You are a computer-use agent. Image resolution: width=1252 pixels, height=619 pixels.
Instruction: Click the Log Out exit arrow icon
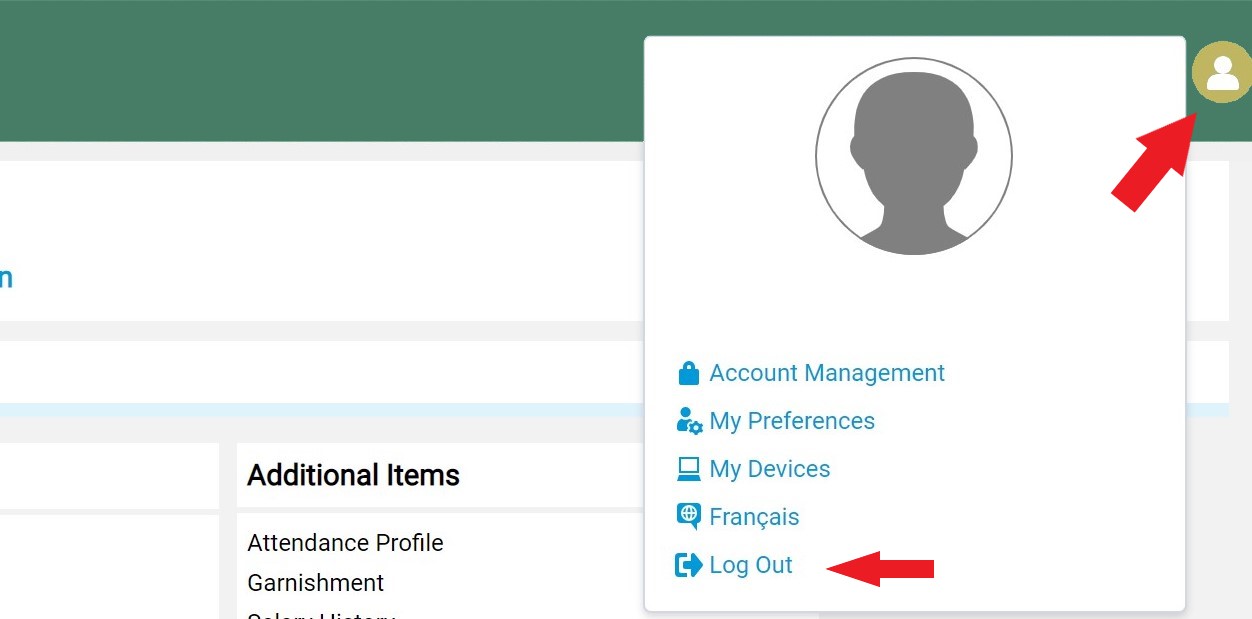tap(688, 565)
